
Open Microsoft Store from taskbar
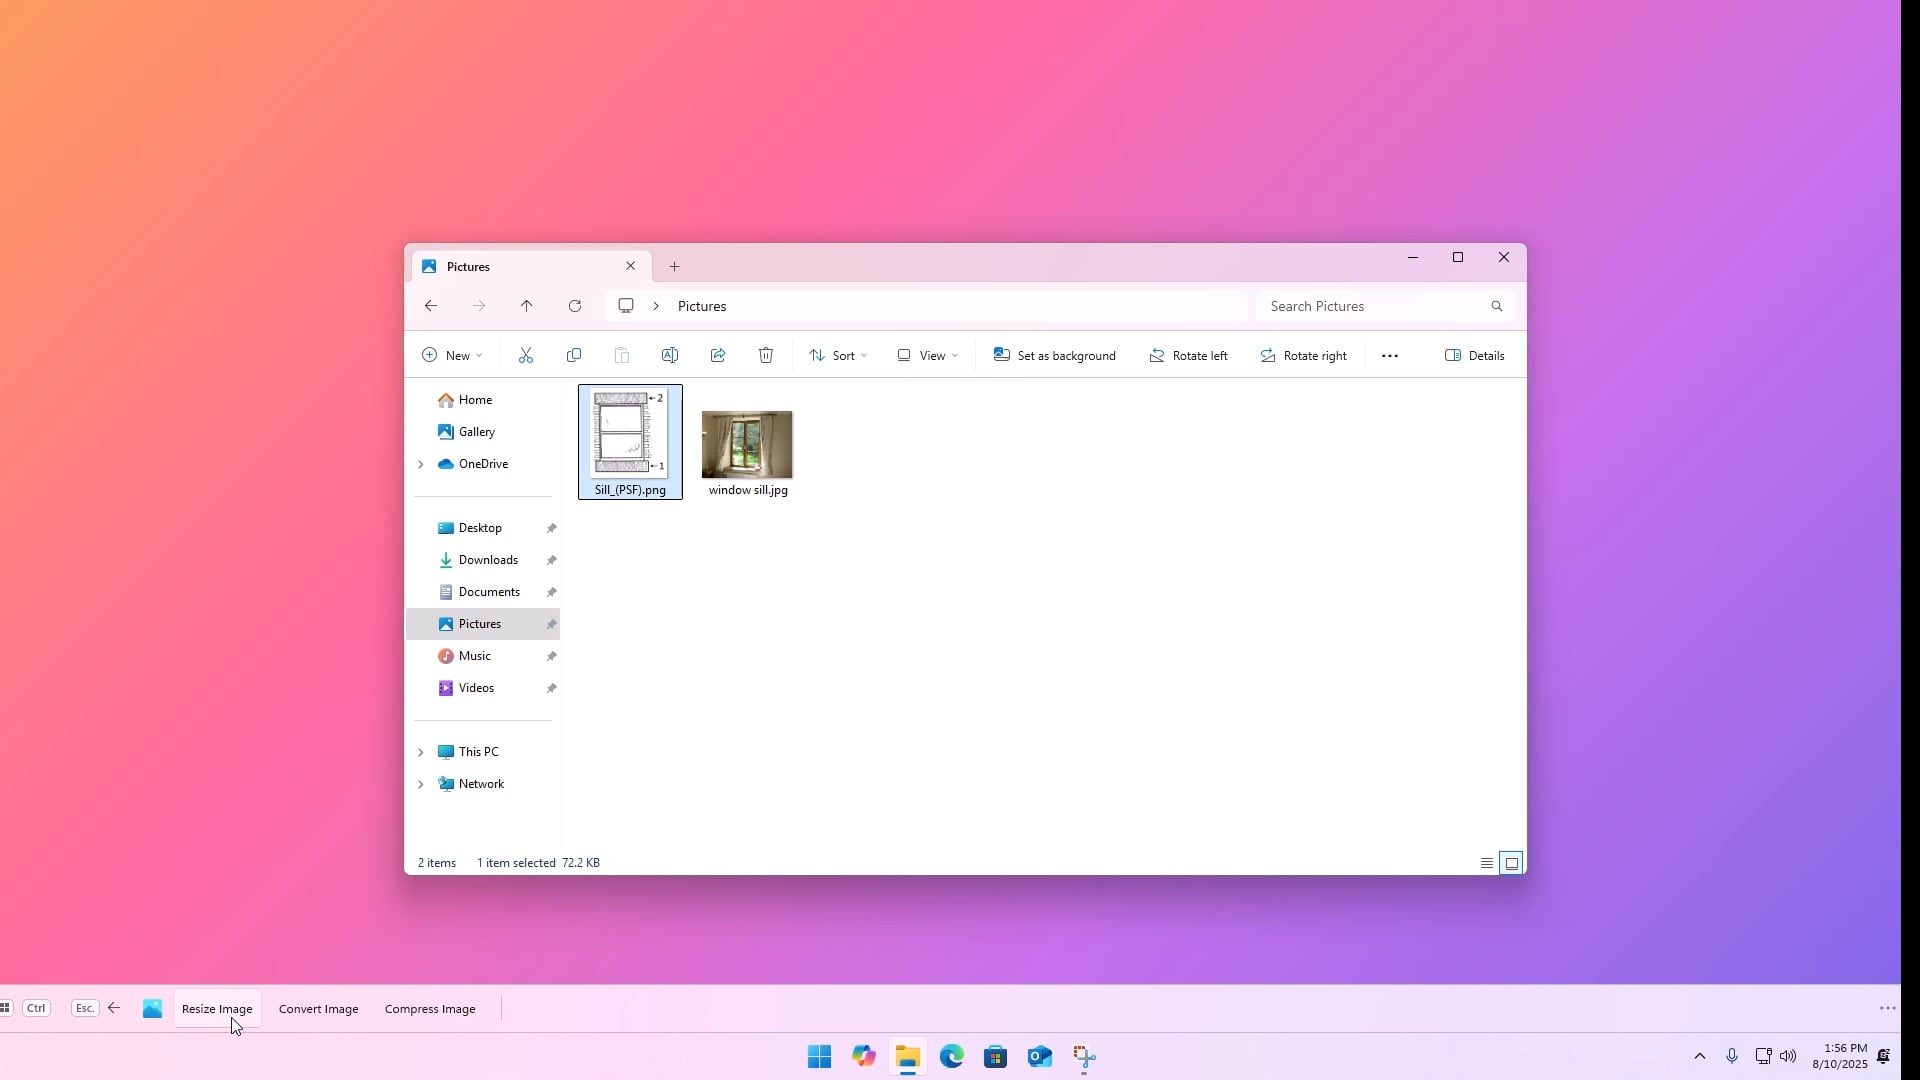point(996,1057)
